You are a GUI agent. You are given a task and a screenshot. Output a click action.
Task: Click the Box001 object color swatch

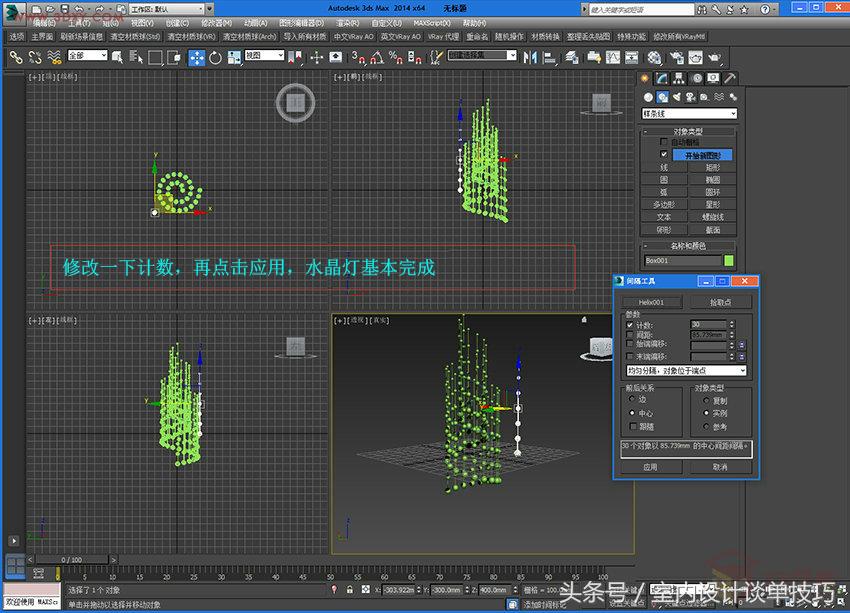(x=727, y=258)
